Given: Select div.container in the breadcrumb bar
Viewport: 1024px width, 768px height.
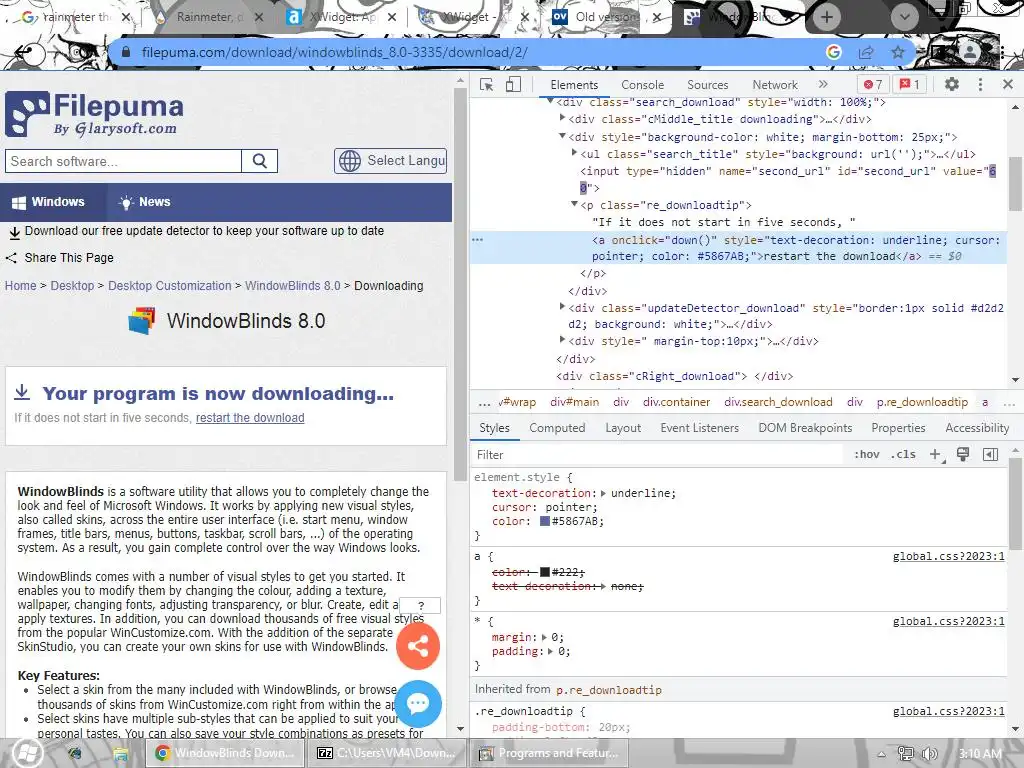Looking at the screenshot, I should coord(676,402).
